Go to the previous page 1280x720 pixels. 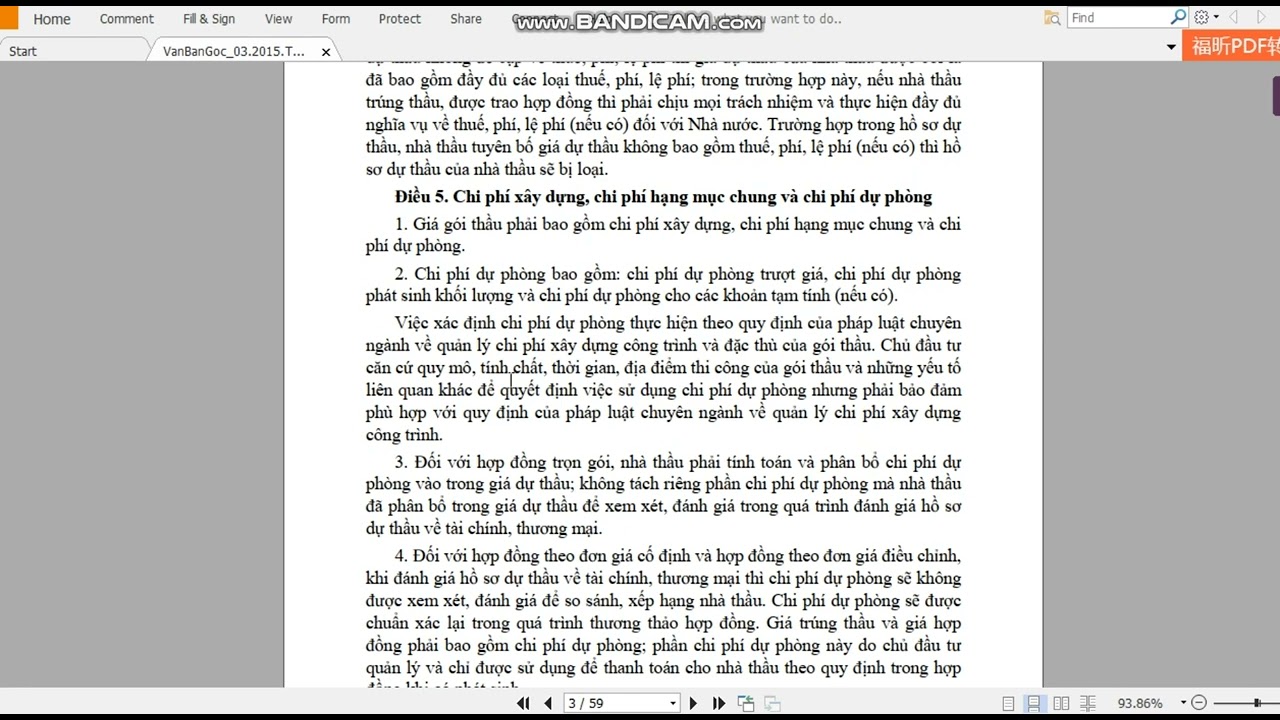pos(548,703)
